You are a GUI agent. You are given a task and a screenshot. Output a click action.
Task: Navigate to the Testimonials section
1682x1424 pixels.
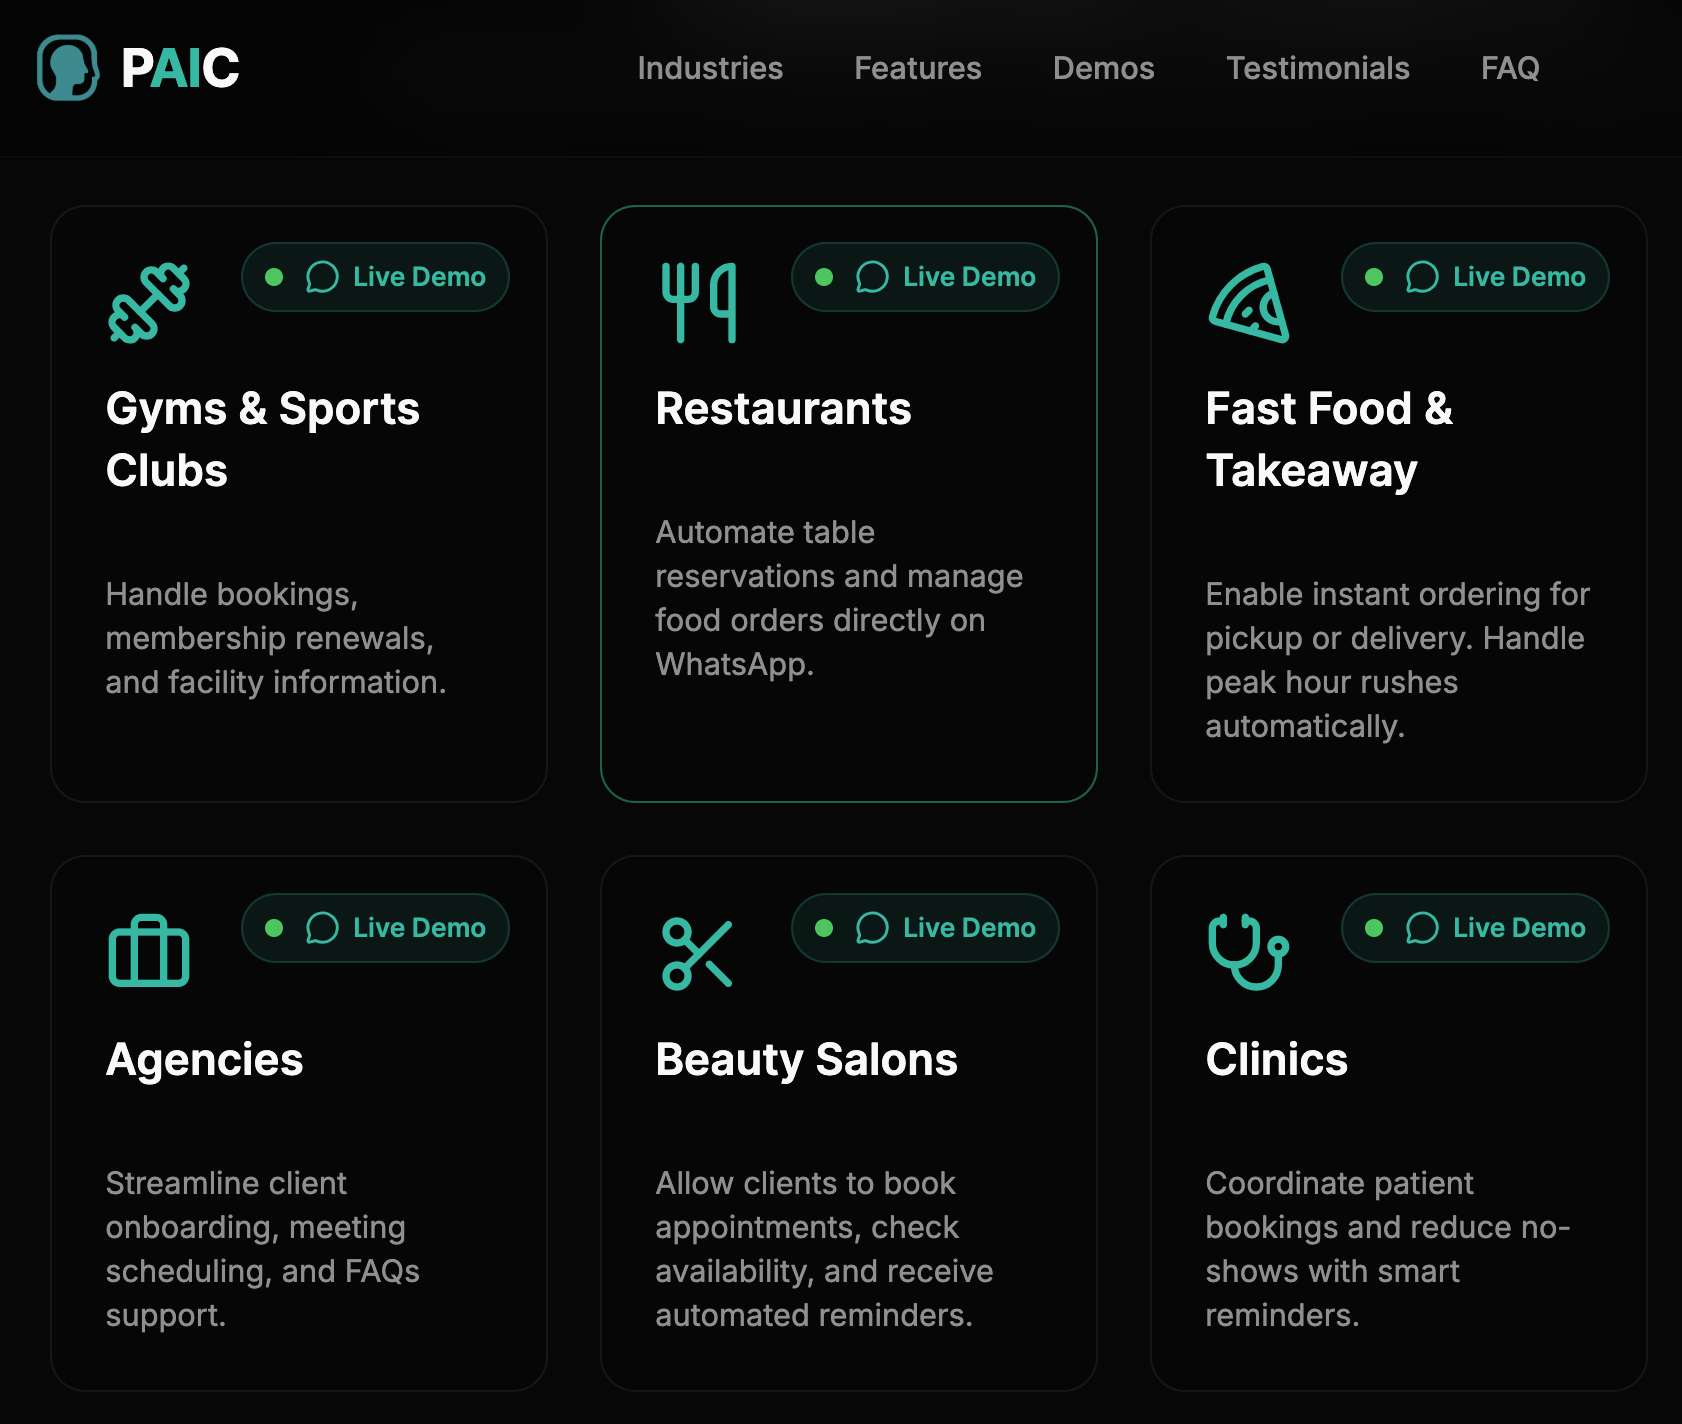pyautogui.click(x=1318, y=69)
